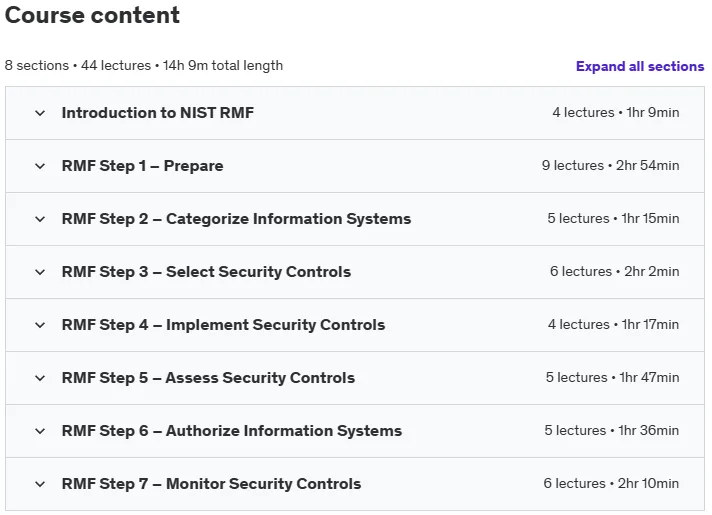
Task: Select RMF Step 6 – Authorize Information Systems title
Action: 232,431
